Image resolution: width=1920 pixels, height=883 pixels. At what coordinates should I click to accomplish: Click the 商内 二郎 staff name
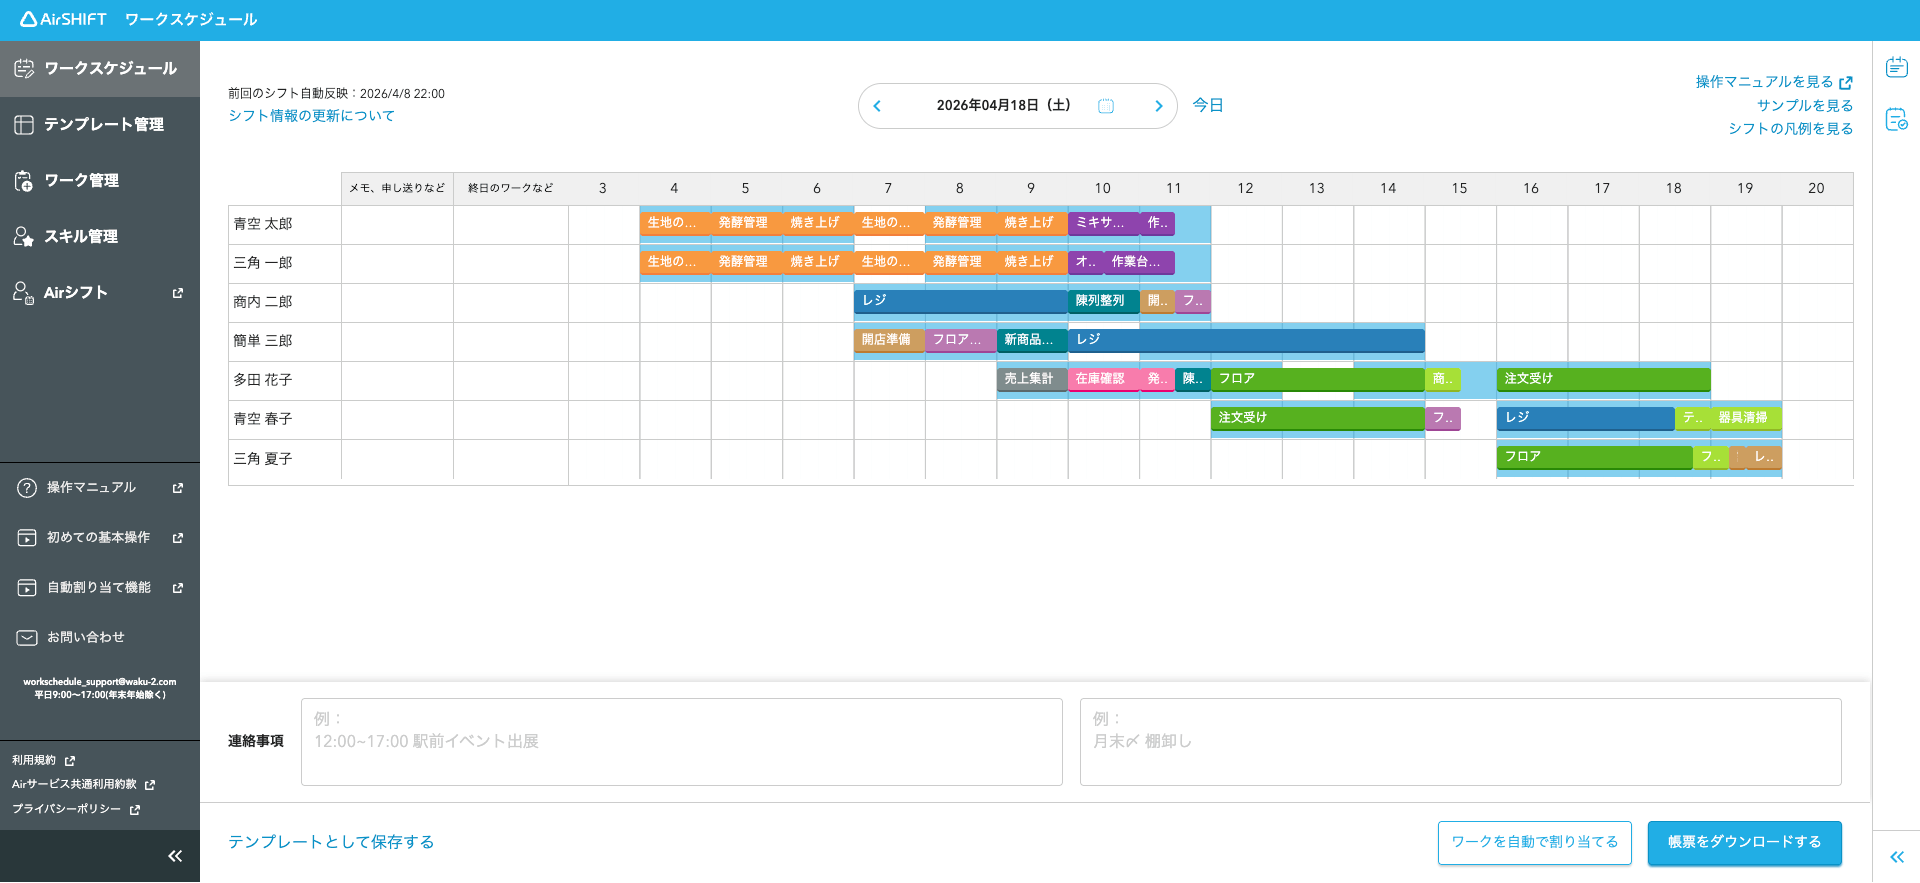tap(263, 302)
